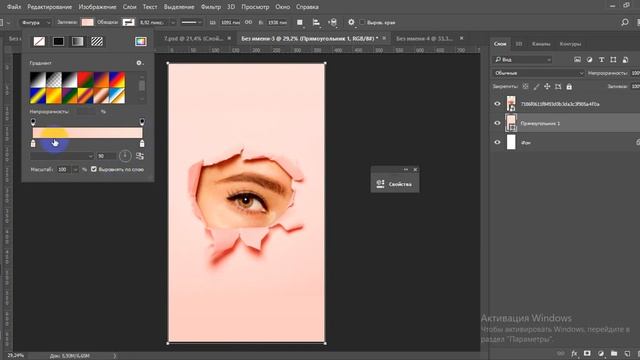Image resolution: width=640 pixels, height=360 pixels.
Task: Select the Прямоугольник 1 layer thumbnail
Action: (511, 123)
